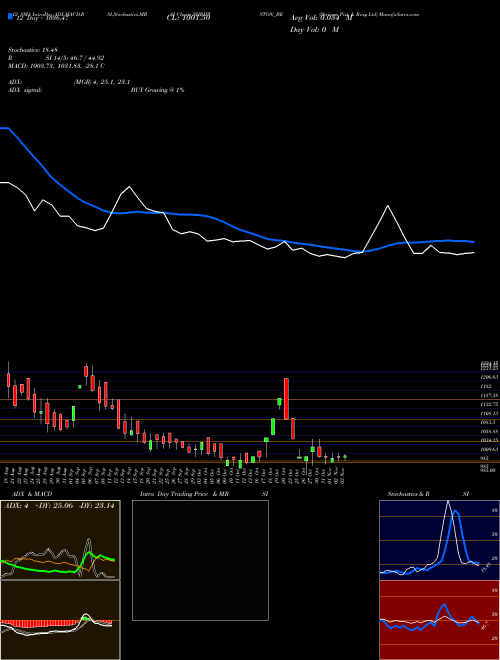Click the 1182 price axis label
Screen dimensions: 500x660
pos(485,386)
